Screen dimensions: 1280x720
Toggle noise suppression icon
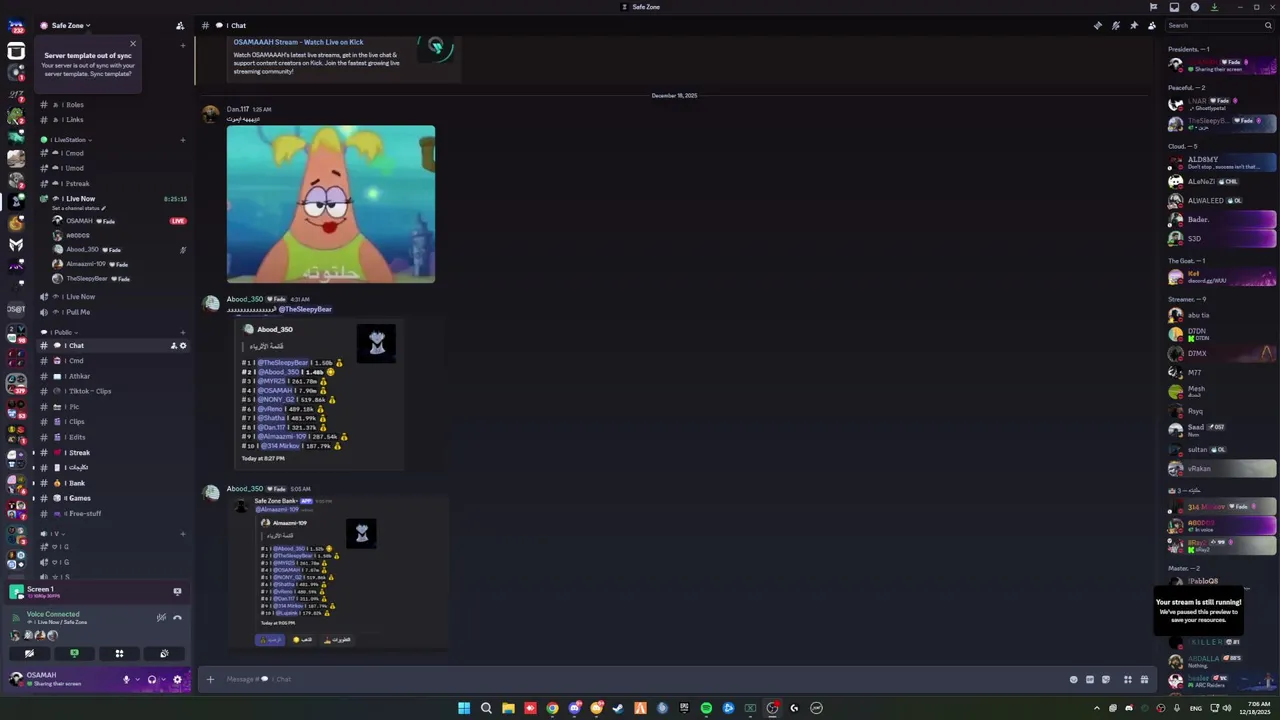161,618
